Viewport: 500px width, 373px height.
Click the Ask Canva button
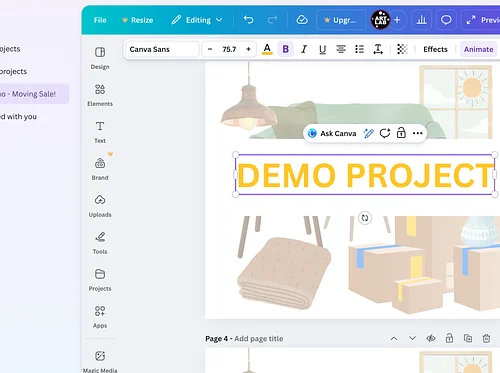[332, 133]
